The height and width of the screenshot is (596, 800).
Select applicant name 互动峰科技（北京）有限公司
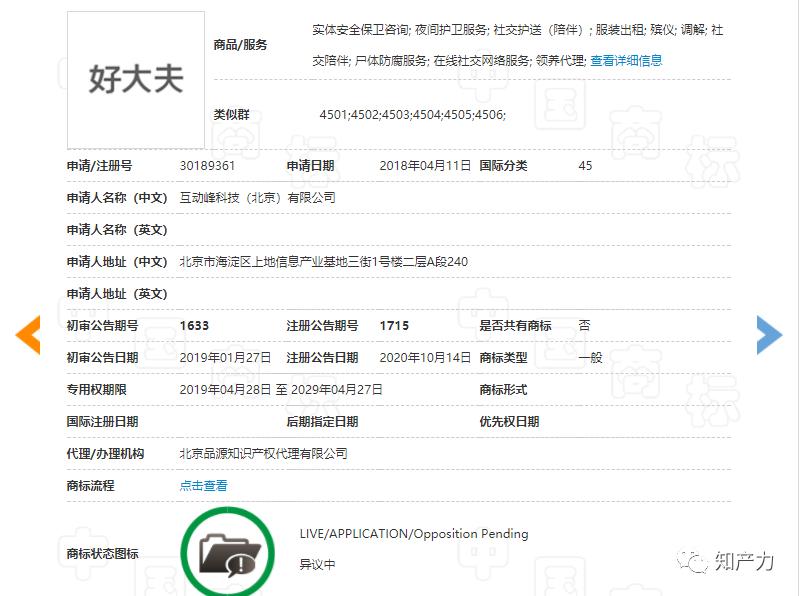tap(258, 198)
